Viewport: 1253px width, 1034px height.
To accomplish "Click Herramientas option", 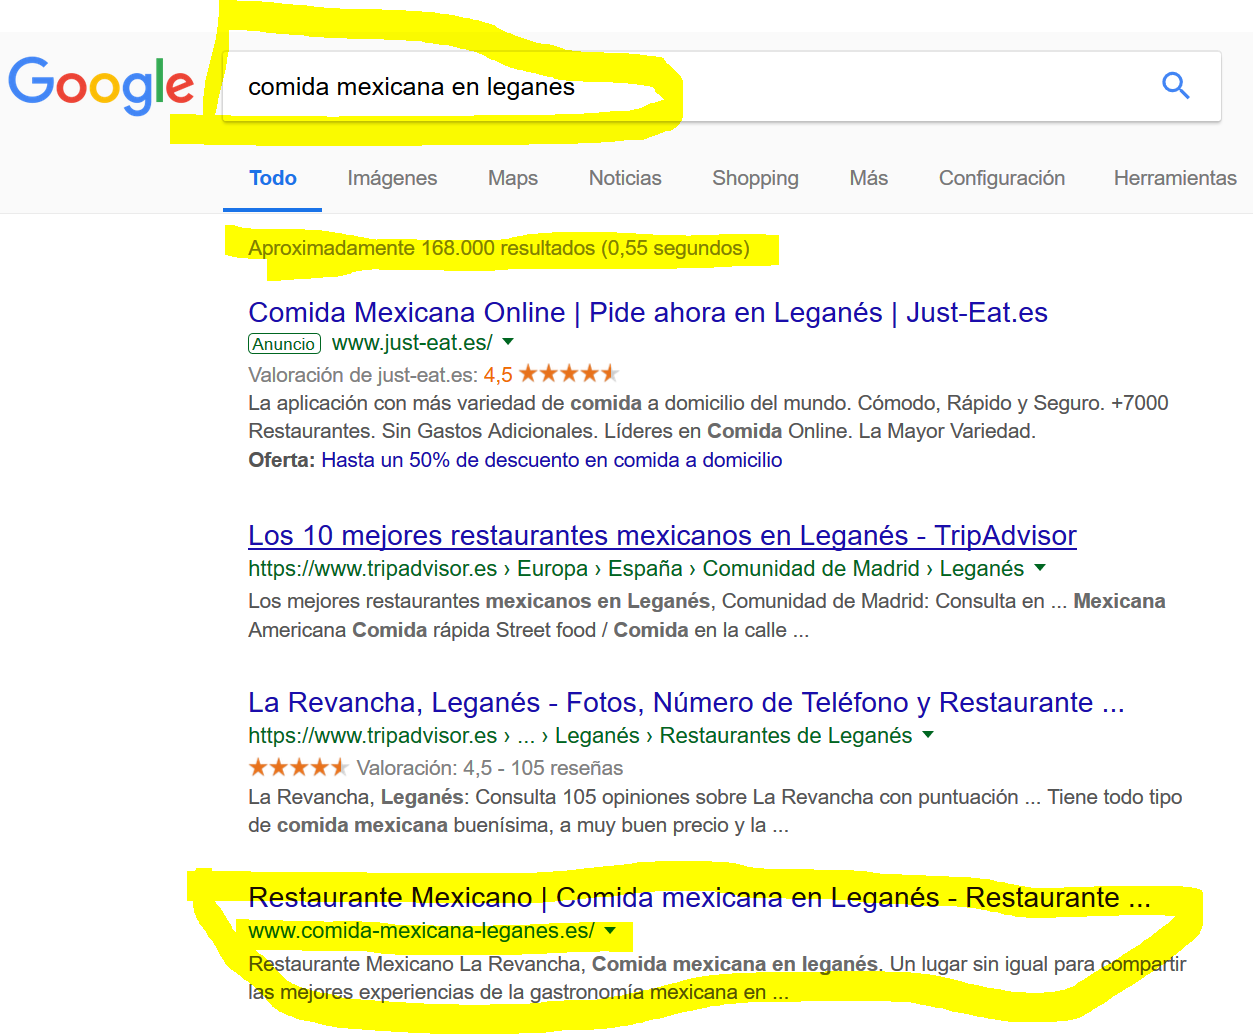I will click(x=1175, y=178).
